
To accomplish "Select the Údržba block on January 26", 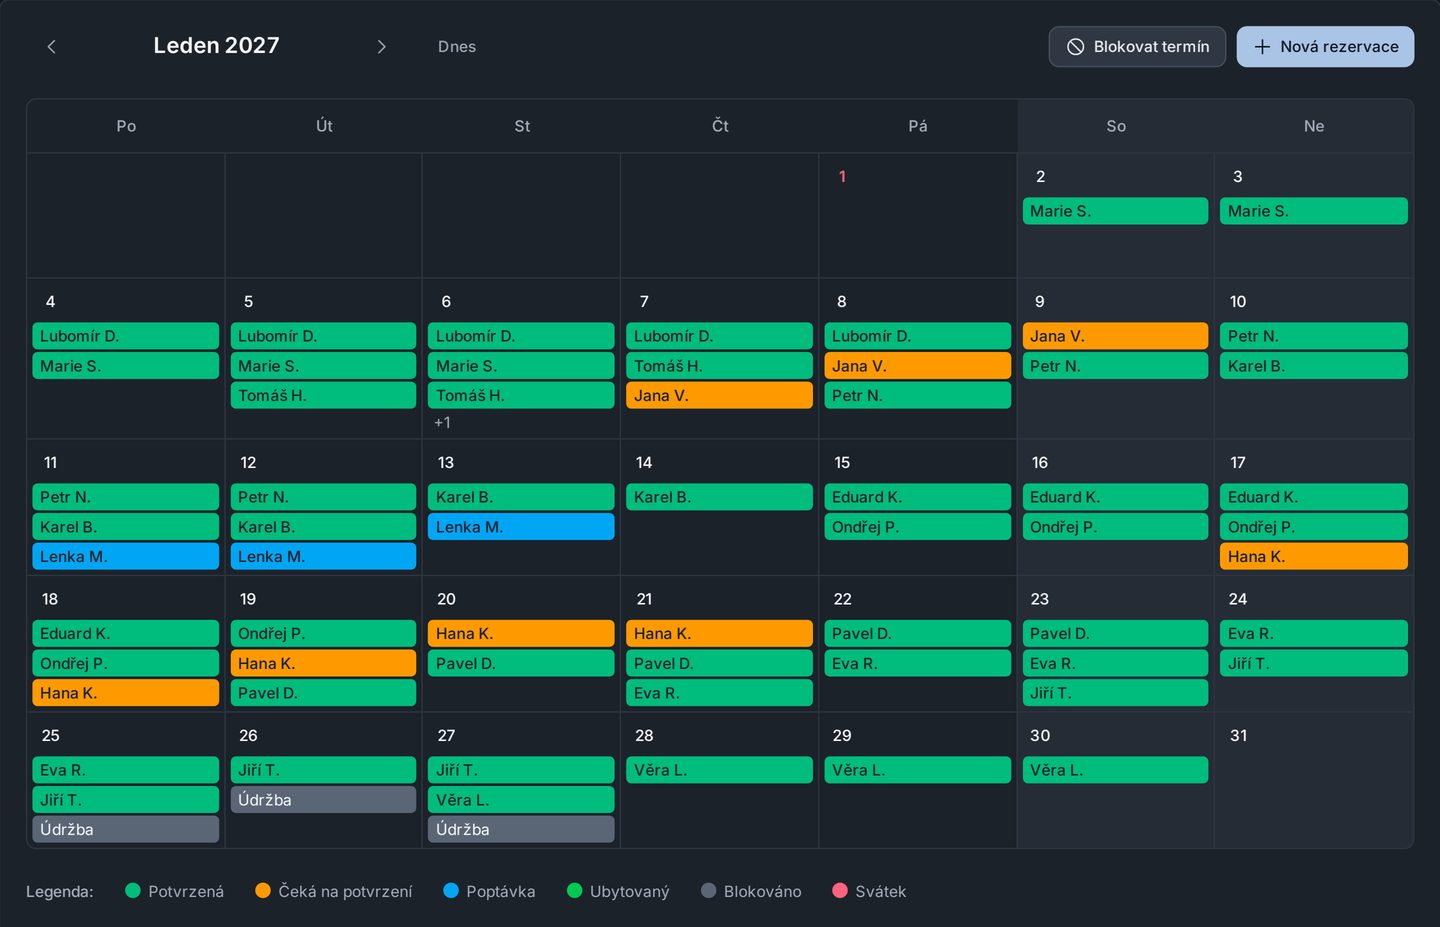I will 323,800.
